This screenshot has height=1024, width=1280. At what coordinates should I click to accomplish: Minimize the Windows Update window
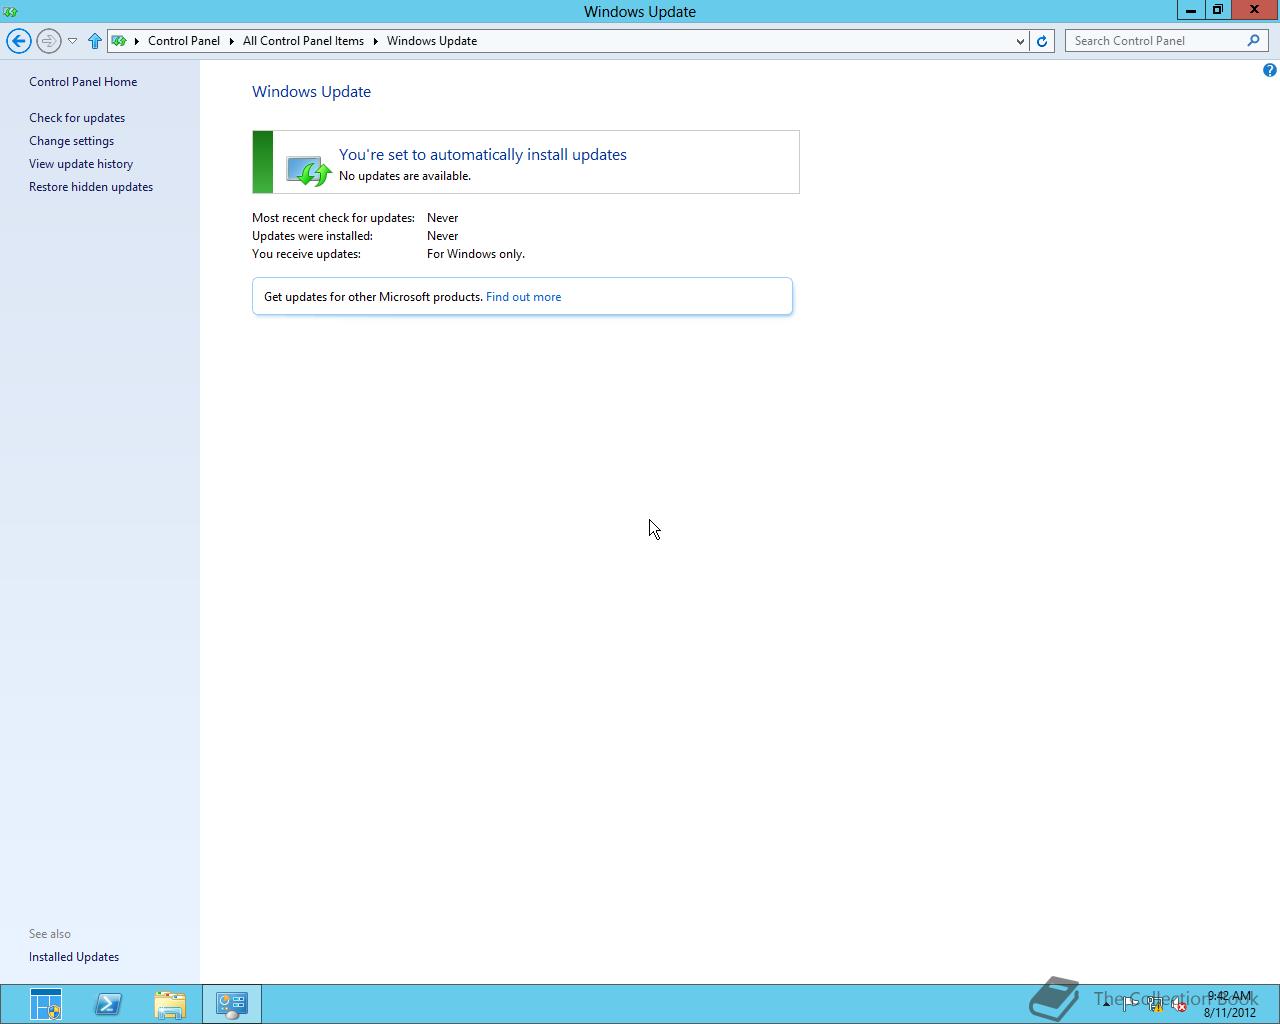(x=1190, y=10)
